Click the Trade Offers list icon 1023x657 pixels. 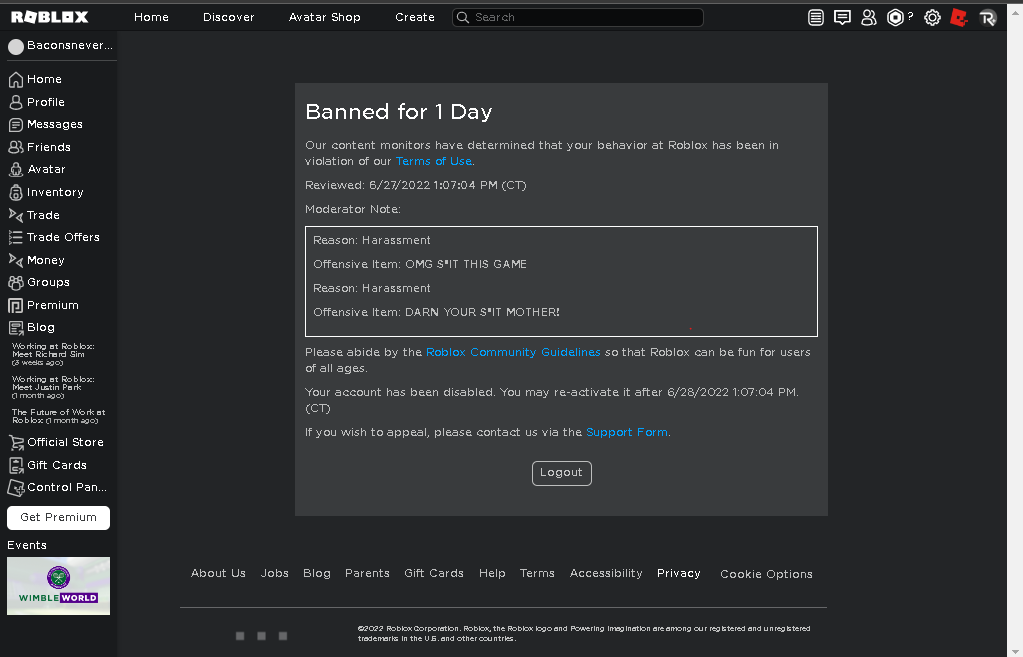[x=16, y=237]
